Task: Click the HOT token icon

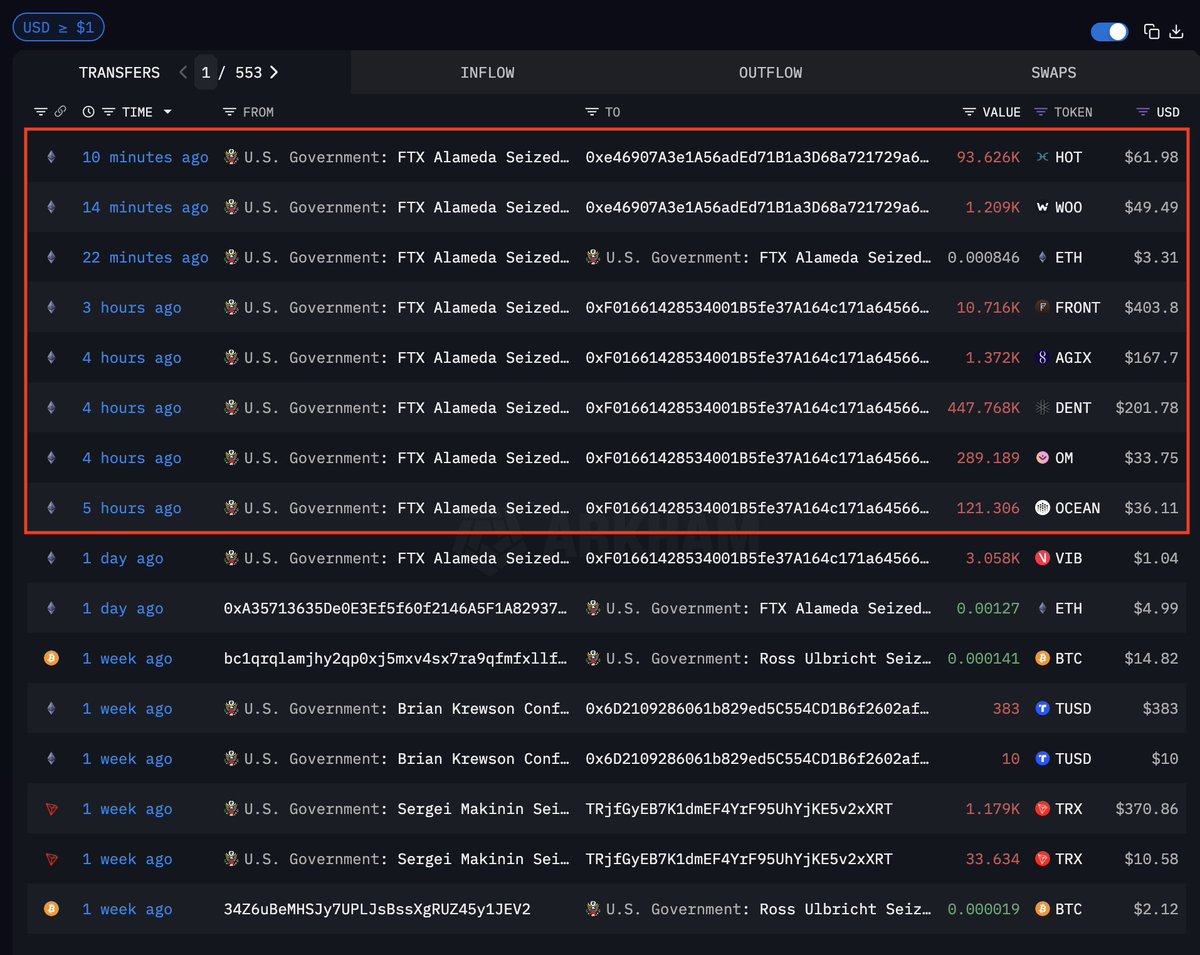Action: pyautogui.click(x=1043, y=157)
